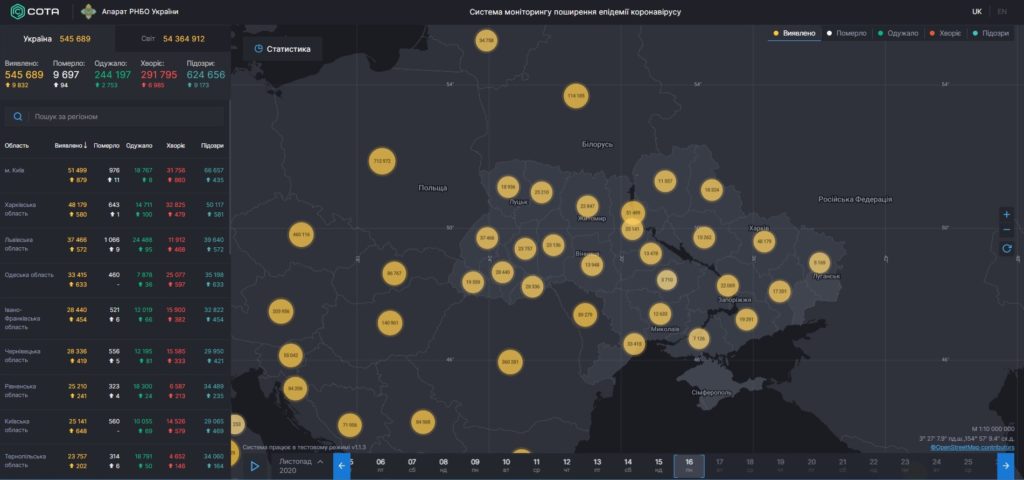Click the map bubble showing 712 972
The image size is (1024, 480).
[382, 161]
